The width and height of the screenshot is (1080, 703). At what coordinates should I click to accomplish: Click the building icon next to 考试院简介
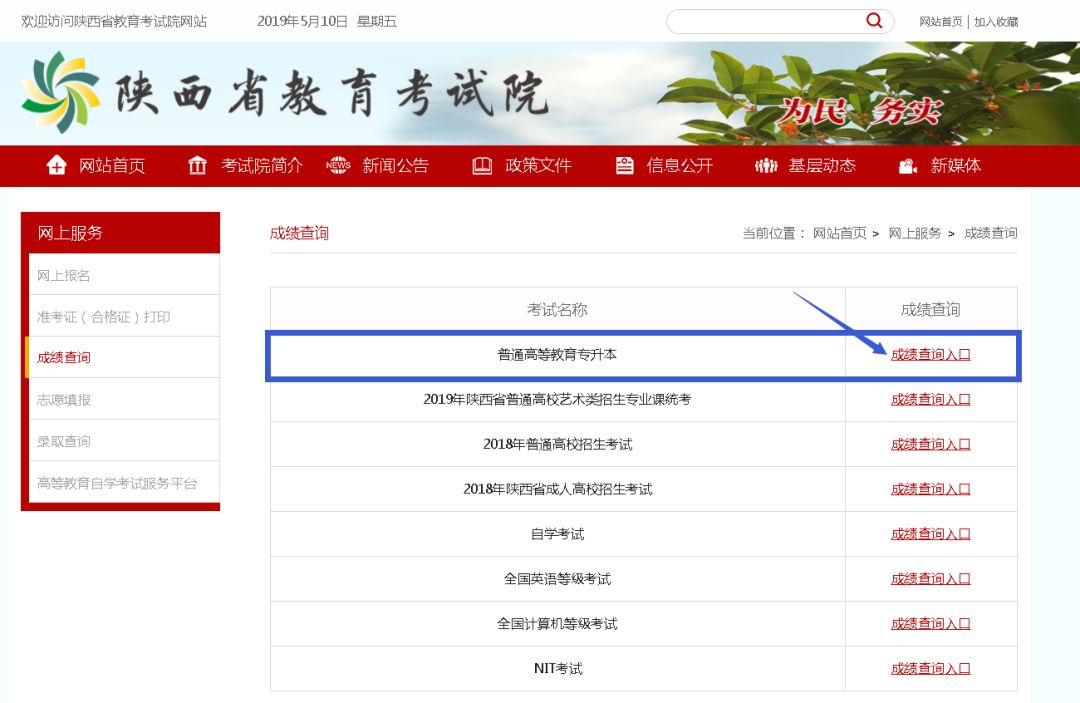196,166
